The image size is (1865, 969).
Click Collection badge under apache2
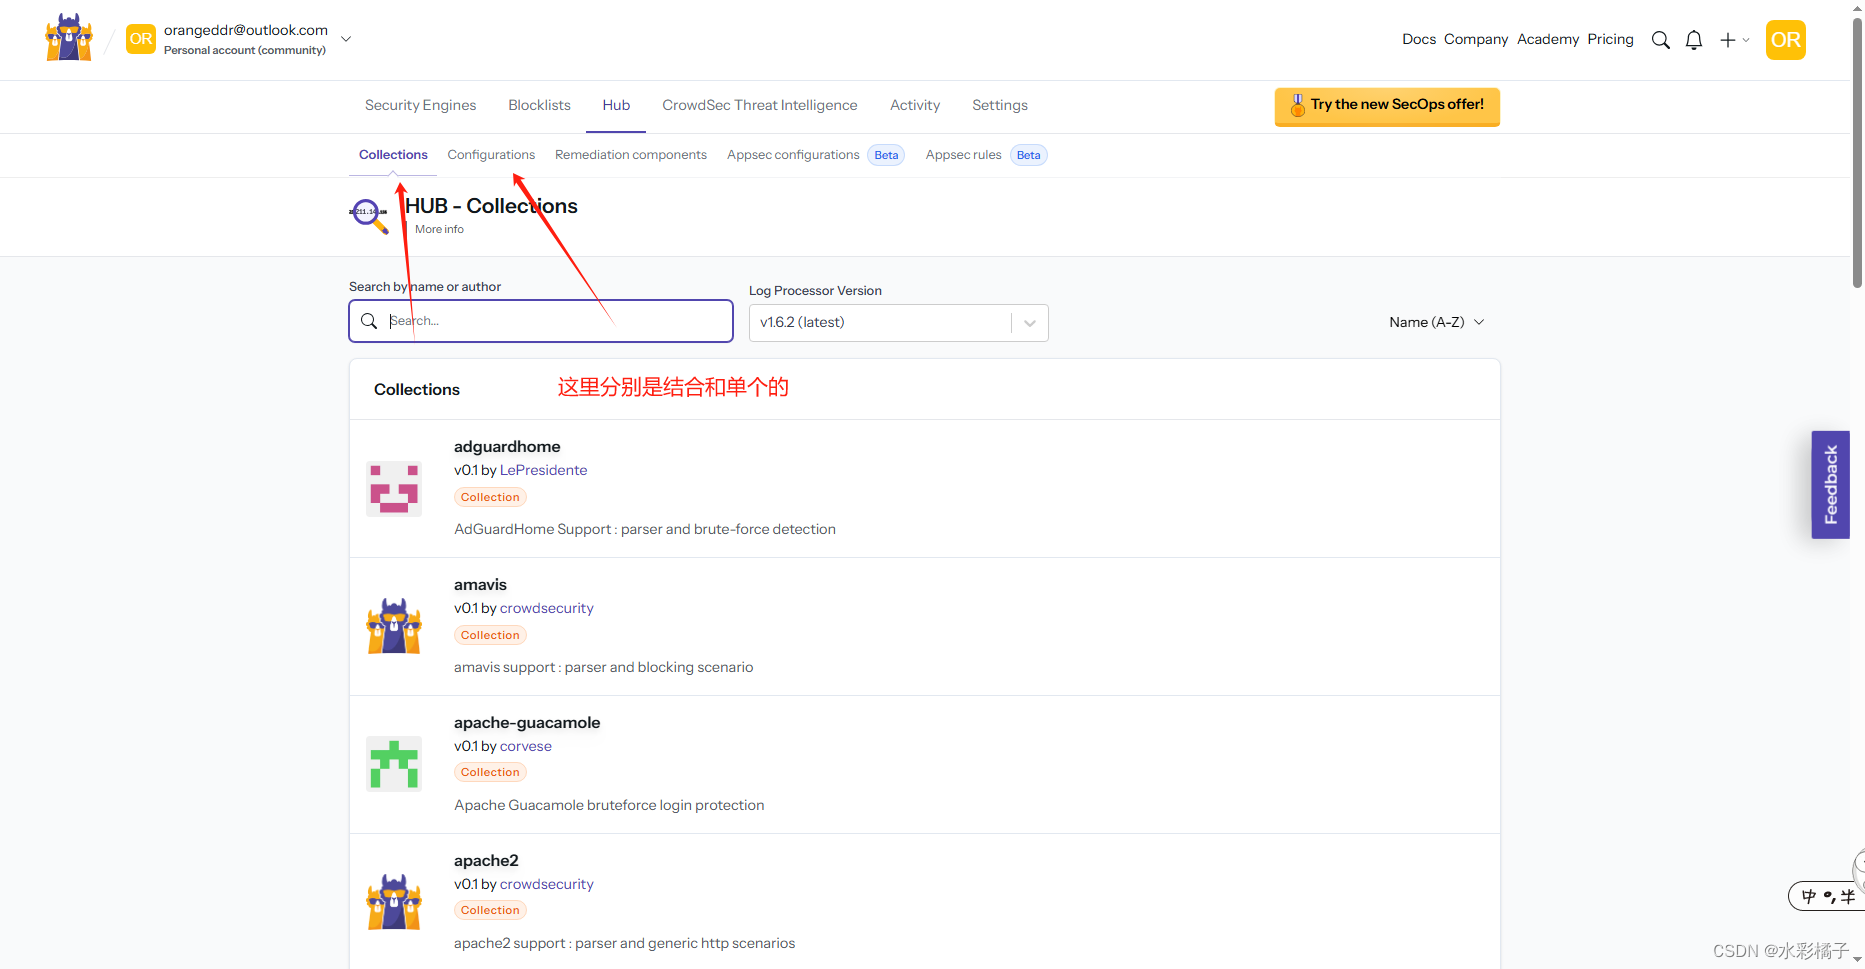pyautogui.click(x=490, y=910)
